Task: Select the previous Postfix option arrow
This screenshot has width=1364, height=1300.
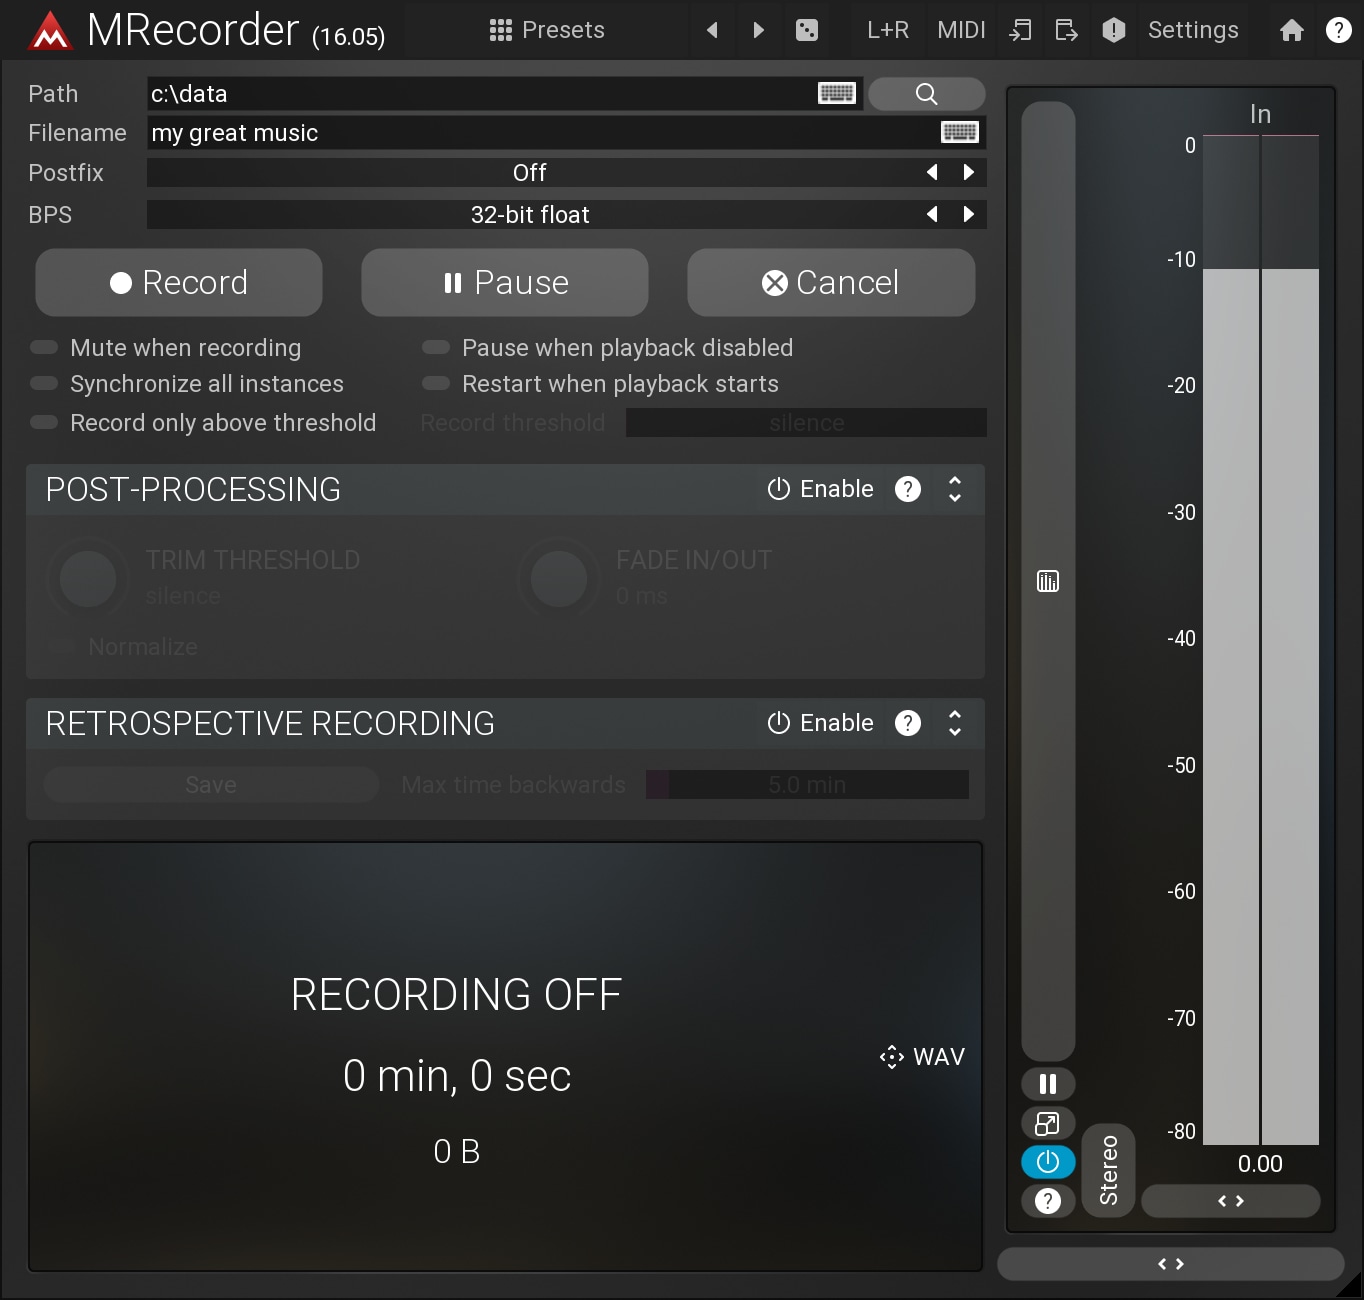Action: pyautogui.click(x=932, y=172)
